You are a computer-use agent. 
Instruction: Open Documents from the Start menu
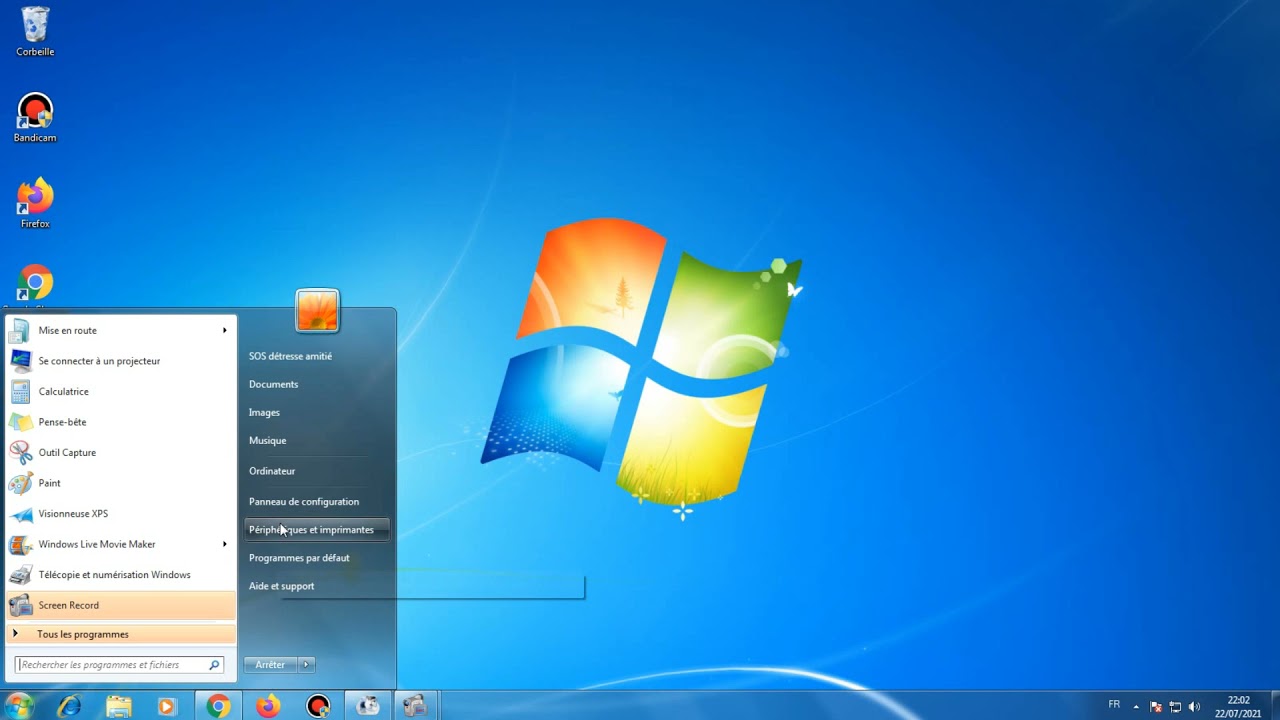(273, 384)
